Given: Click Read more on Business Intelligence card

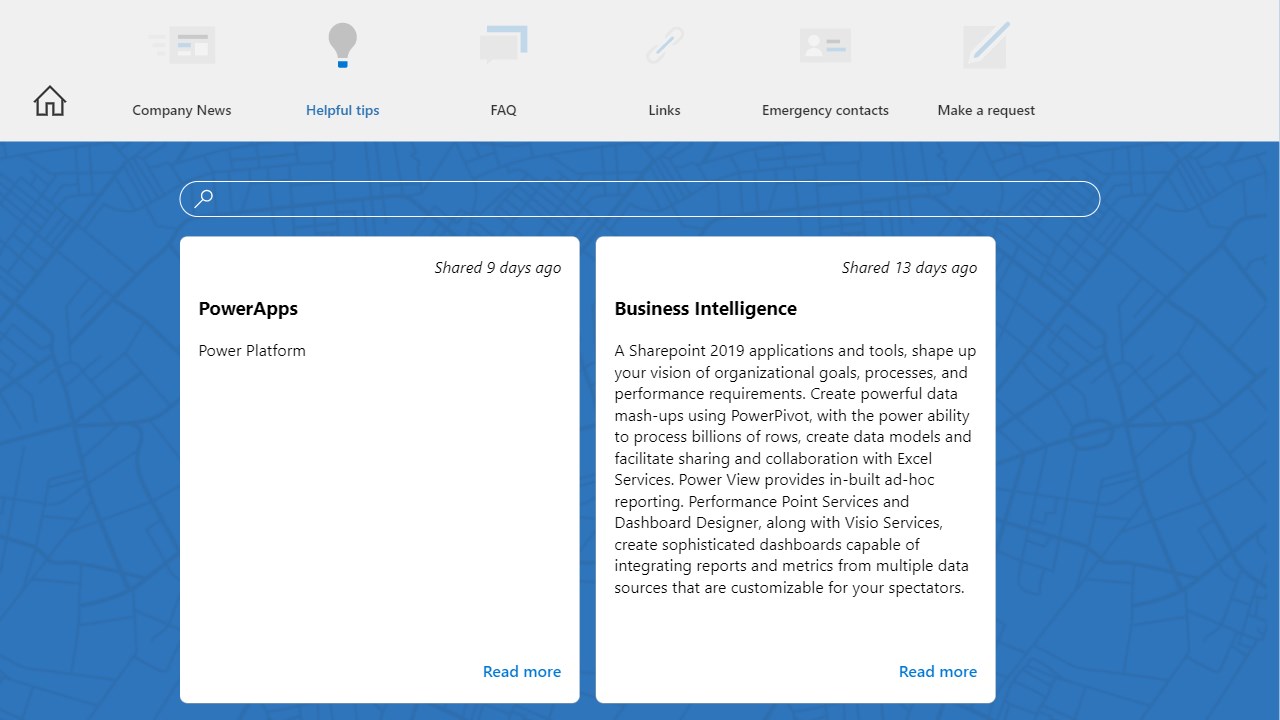Looking at the screenshot, I should tap(938, 671).
